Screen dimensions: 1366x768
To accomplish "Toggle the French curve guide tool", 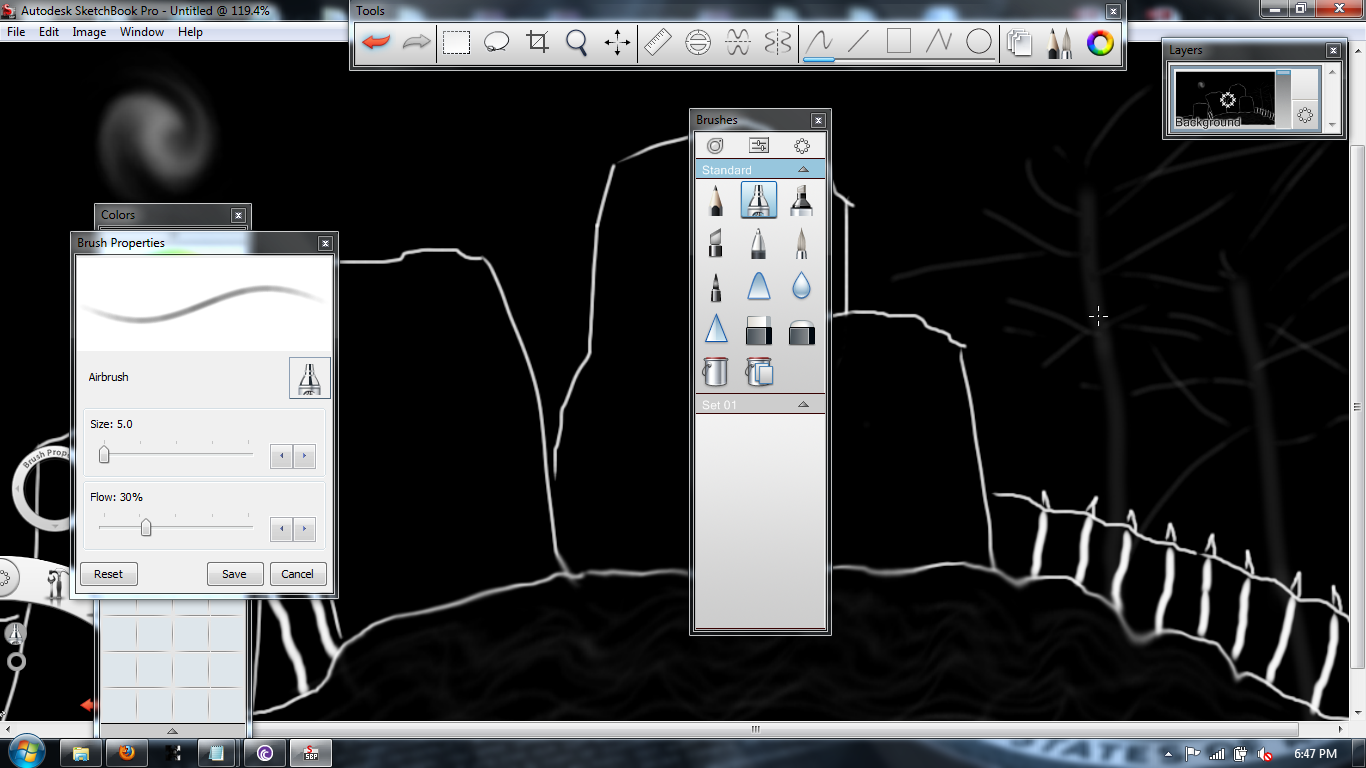I will coord(738,42).
